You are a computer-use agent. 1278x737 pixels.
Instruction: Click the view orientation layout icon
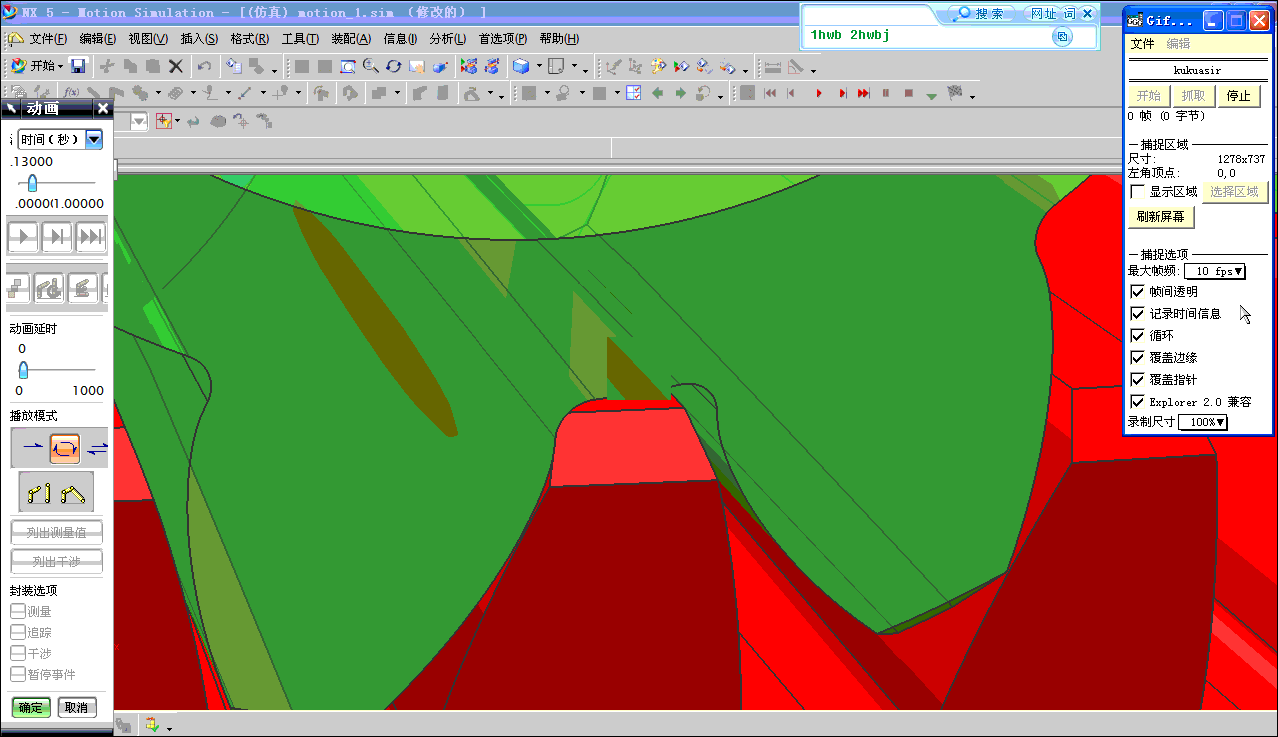(x=557, y=66)
